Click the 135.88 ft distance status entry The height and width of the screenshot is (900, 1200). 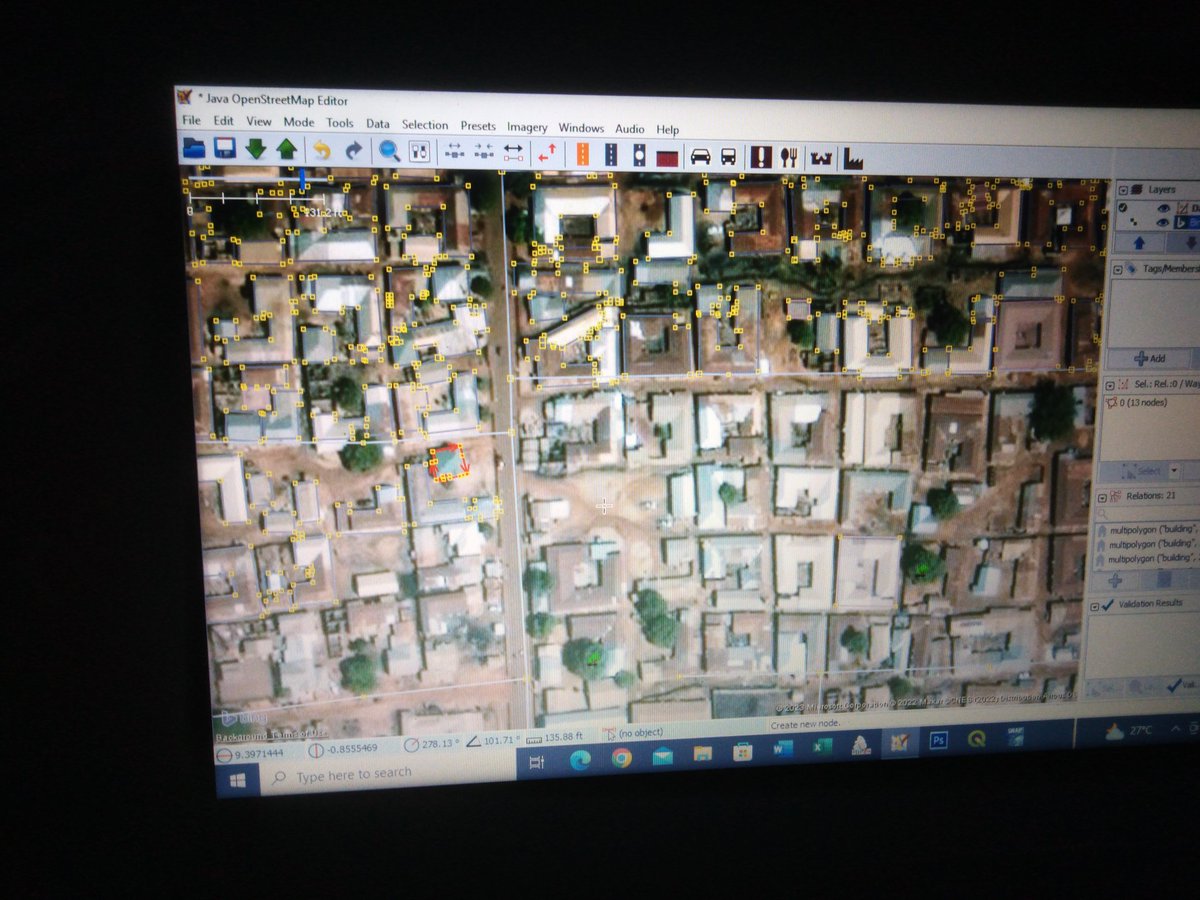566,738
